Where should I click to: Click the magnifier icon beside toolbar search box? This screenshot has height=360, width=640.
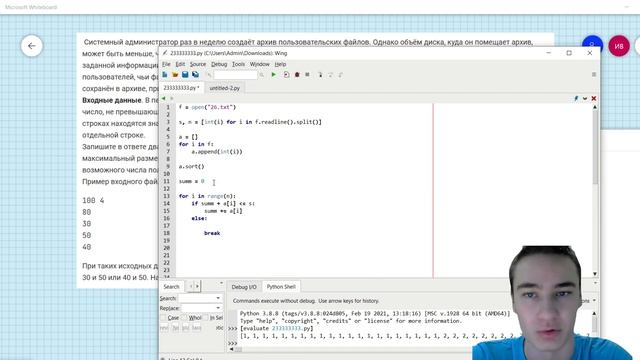262,75
